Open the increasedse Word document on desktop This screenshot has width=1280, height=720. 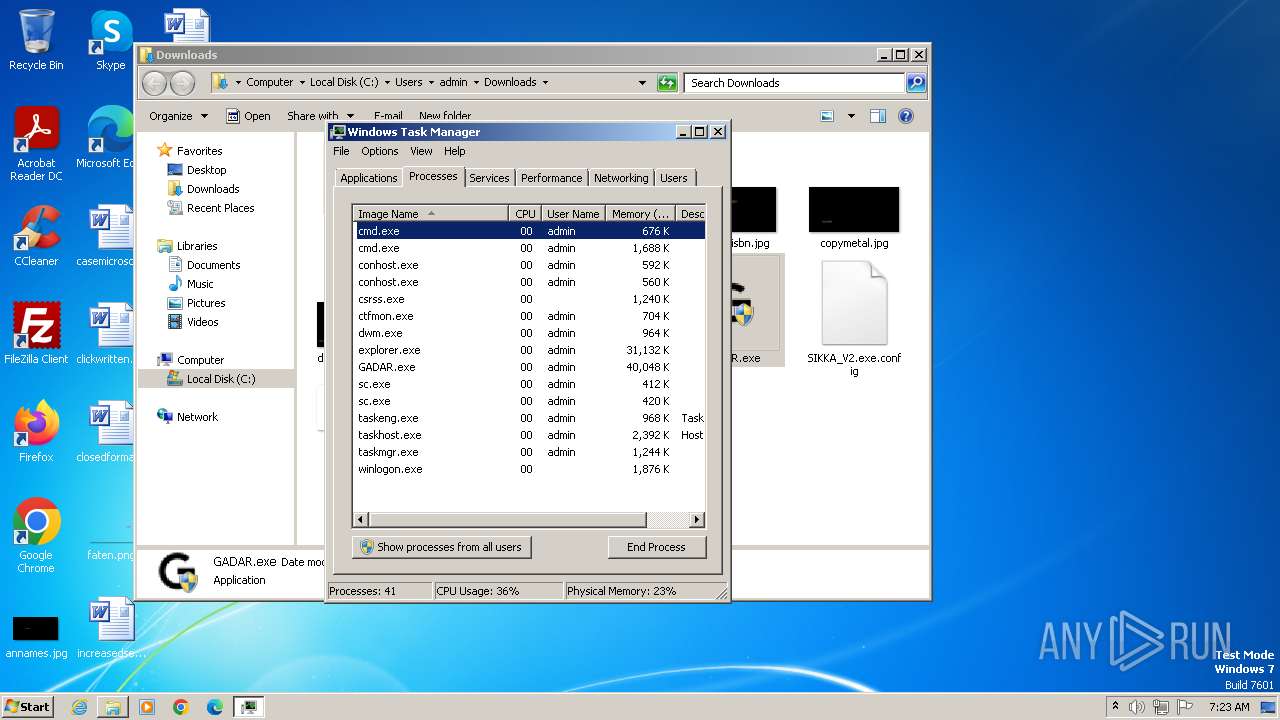point(110,628)
